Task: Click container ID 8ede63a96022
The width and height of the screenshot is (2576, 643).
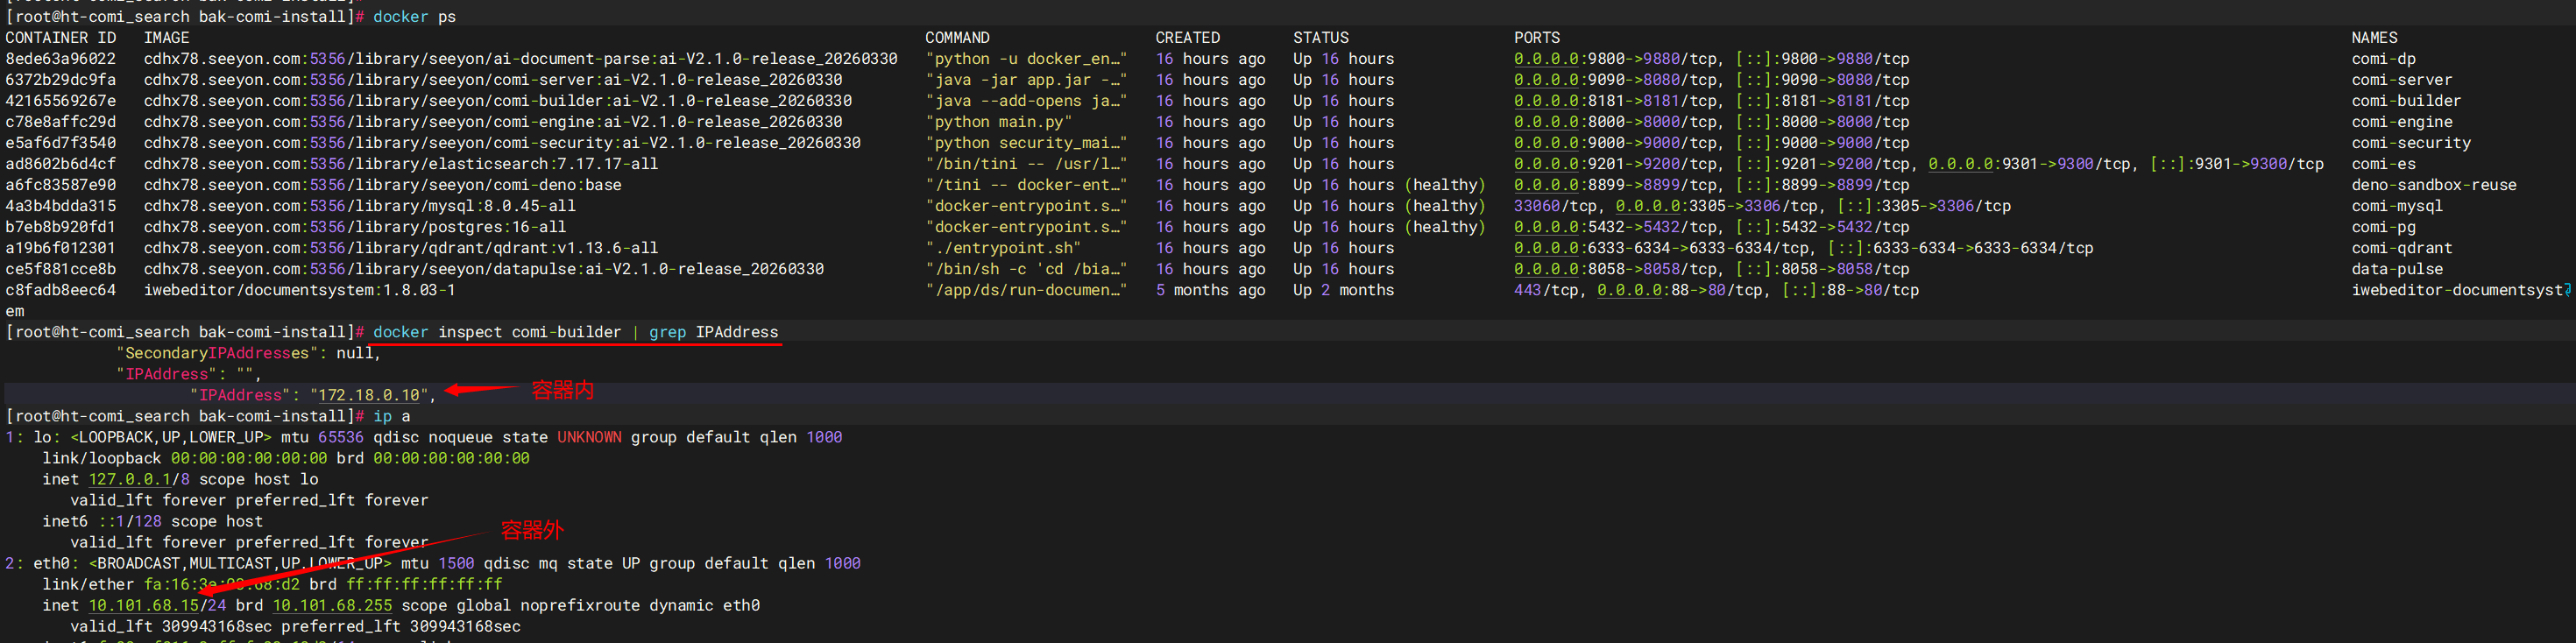Action: [60, 59]
